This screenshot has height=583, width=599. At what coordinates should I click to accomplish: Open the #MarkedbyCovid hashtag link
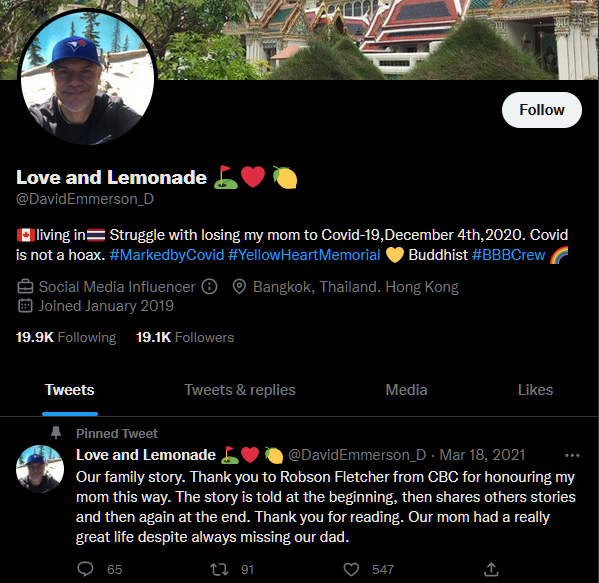pyautogui.click(x=167, y=255)
